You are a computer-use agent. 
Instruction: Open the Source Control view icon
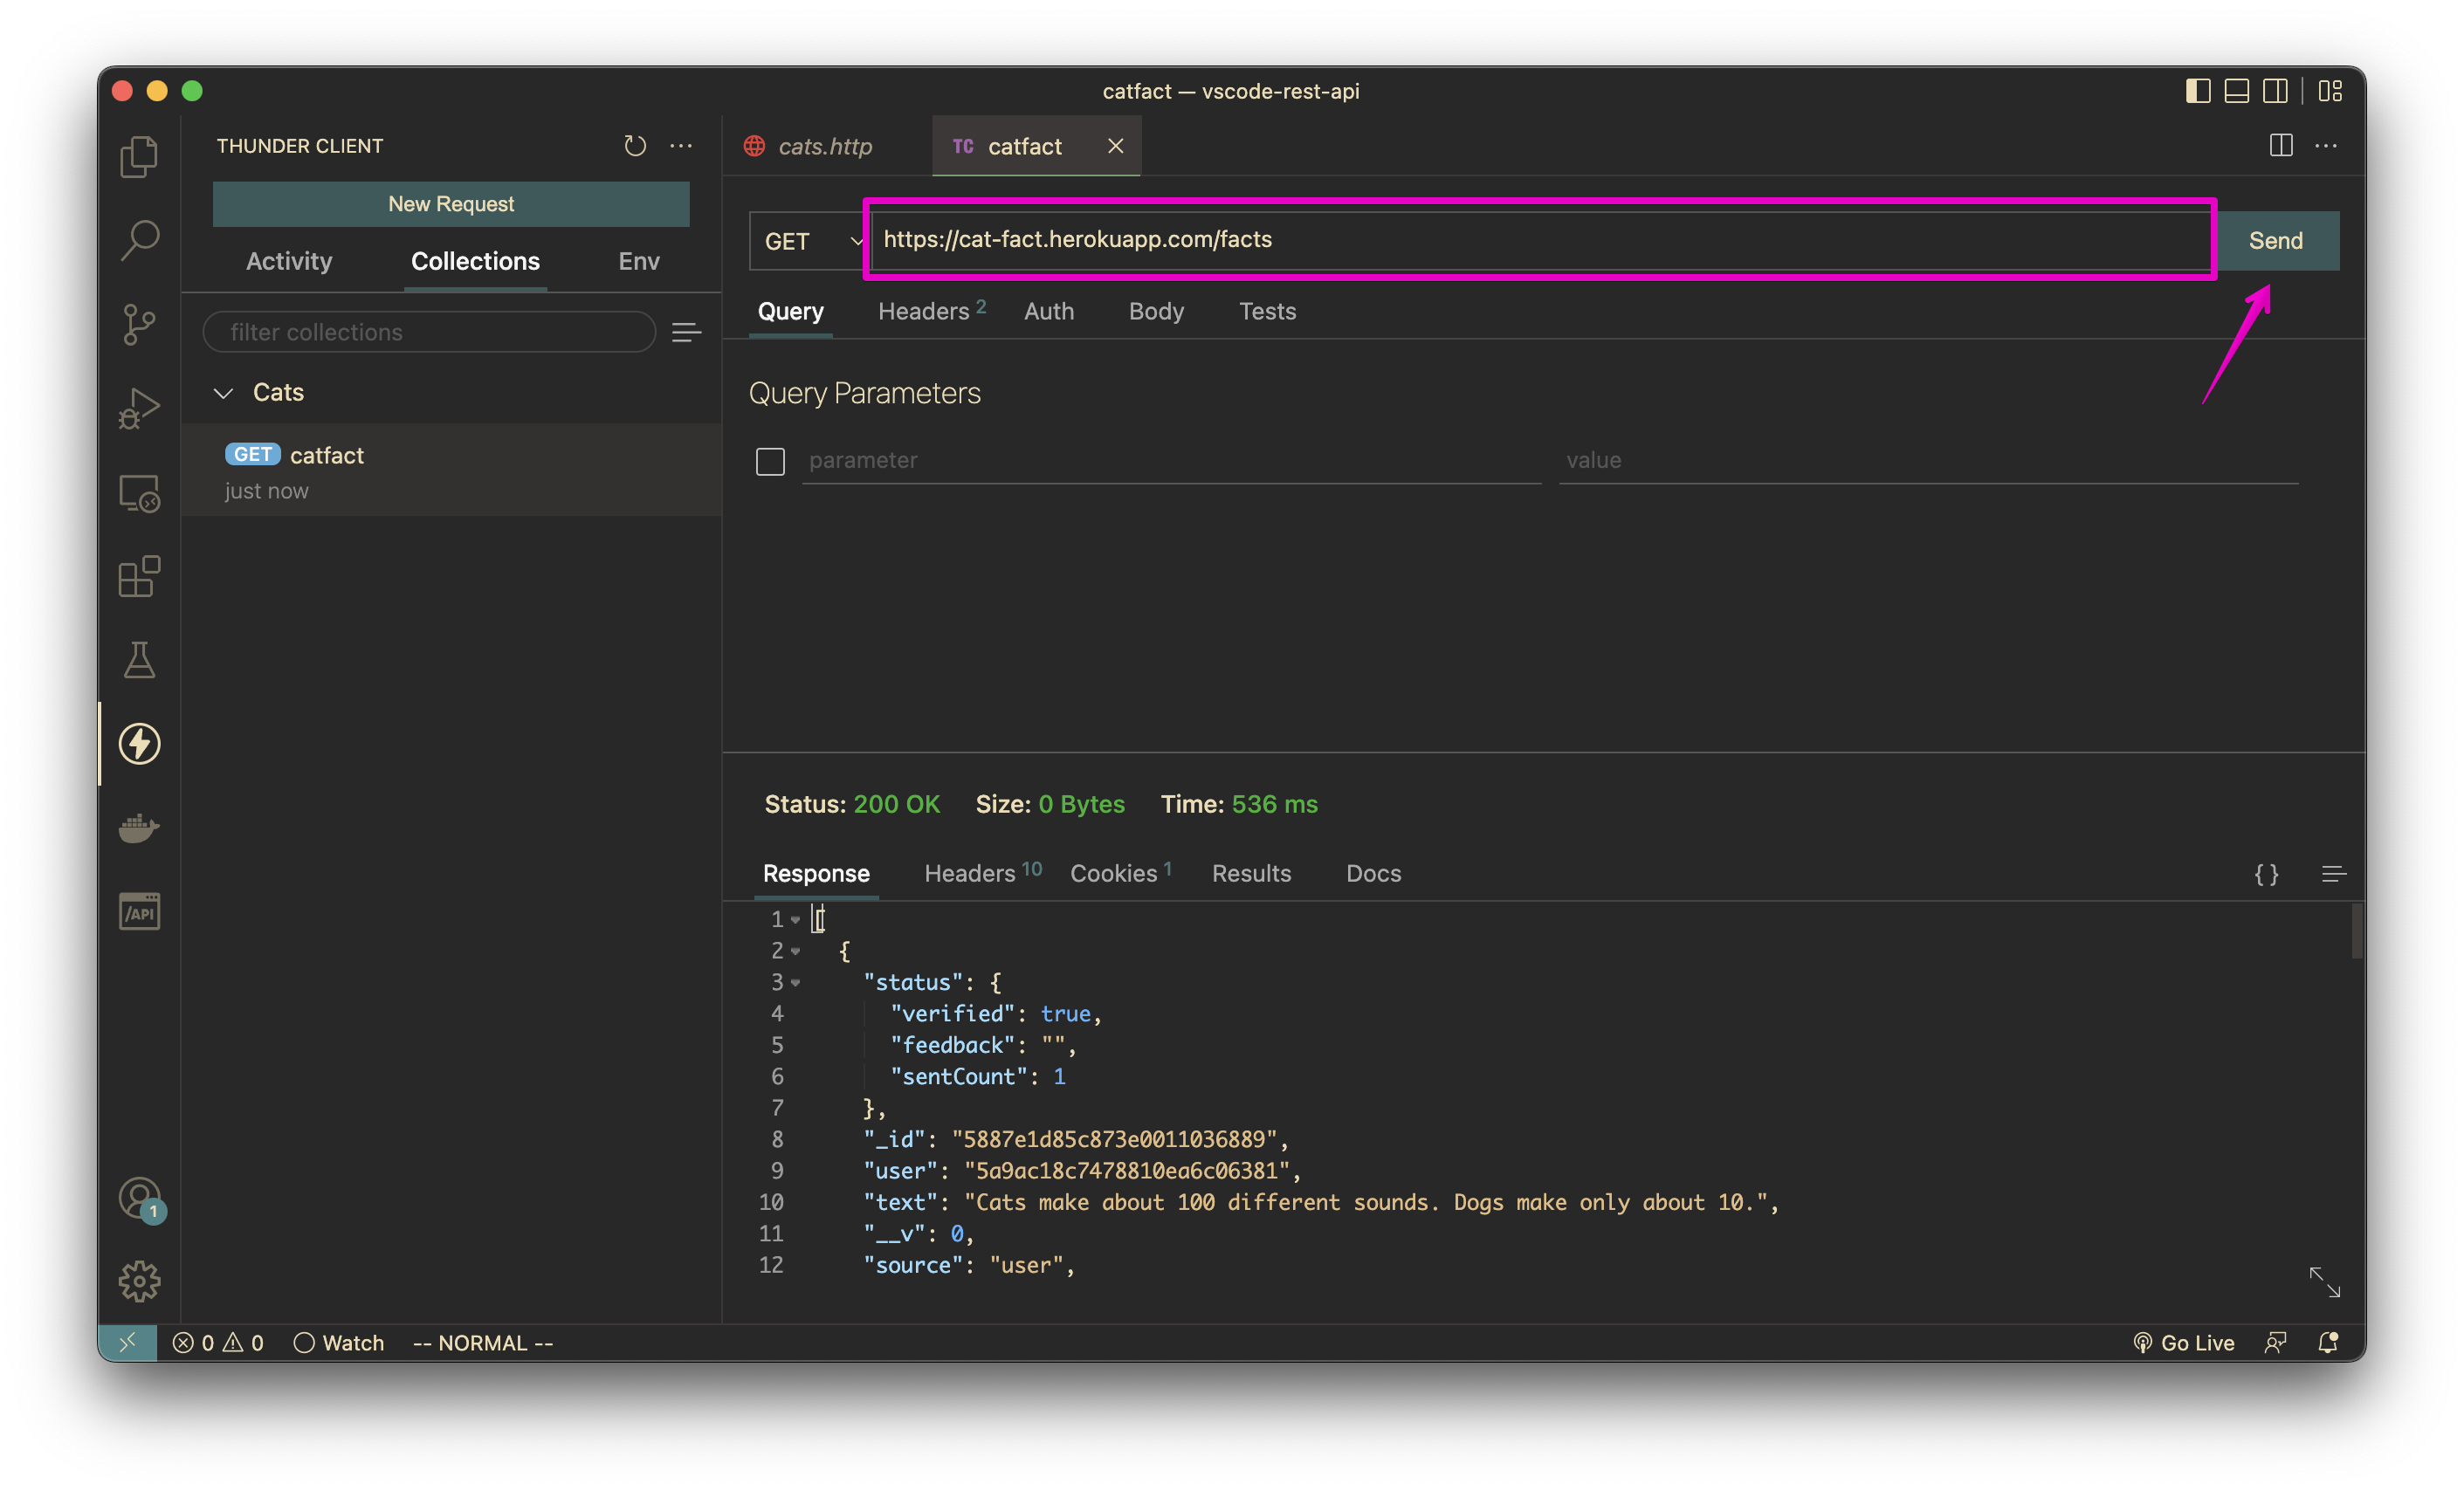[139, 324]
